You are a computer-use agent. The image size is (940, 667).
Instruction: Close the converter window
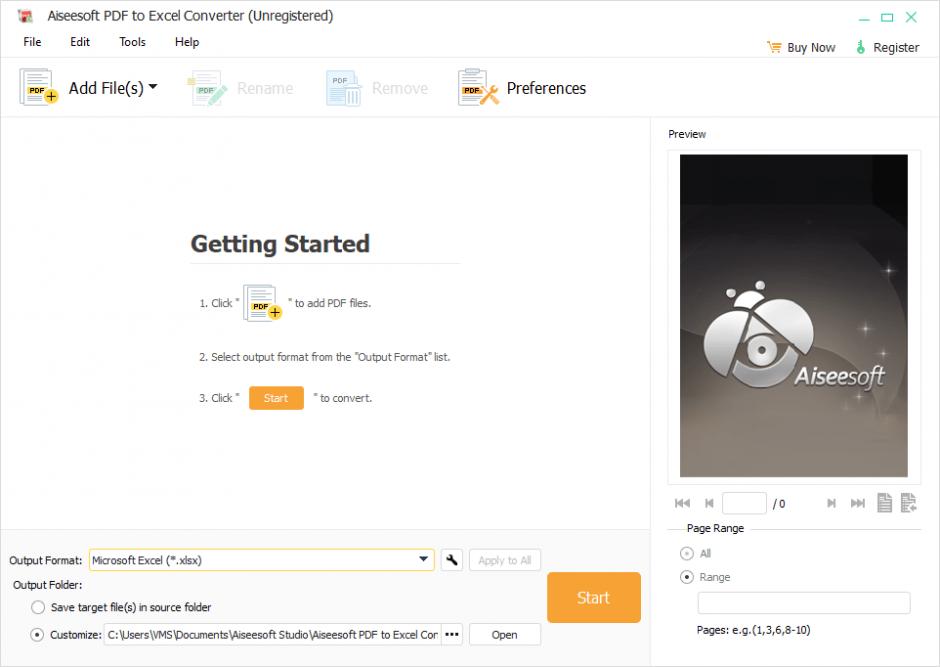911,17
